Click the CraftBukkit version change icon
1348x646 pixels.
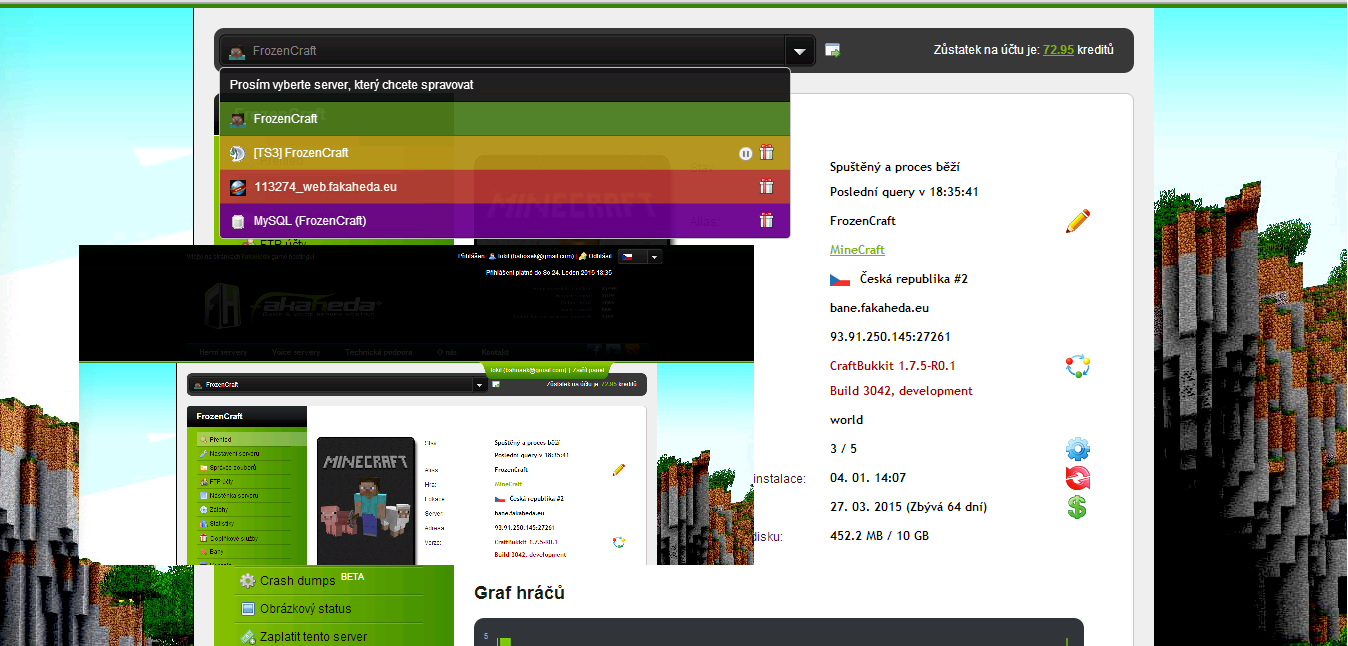click(x=1077, y=366)
